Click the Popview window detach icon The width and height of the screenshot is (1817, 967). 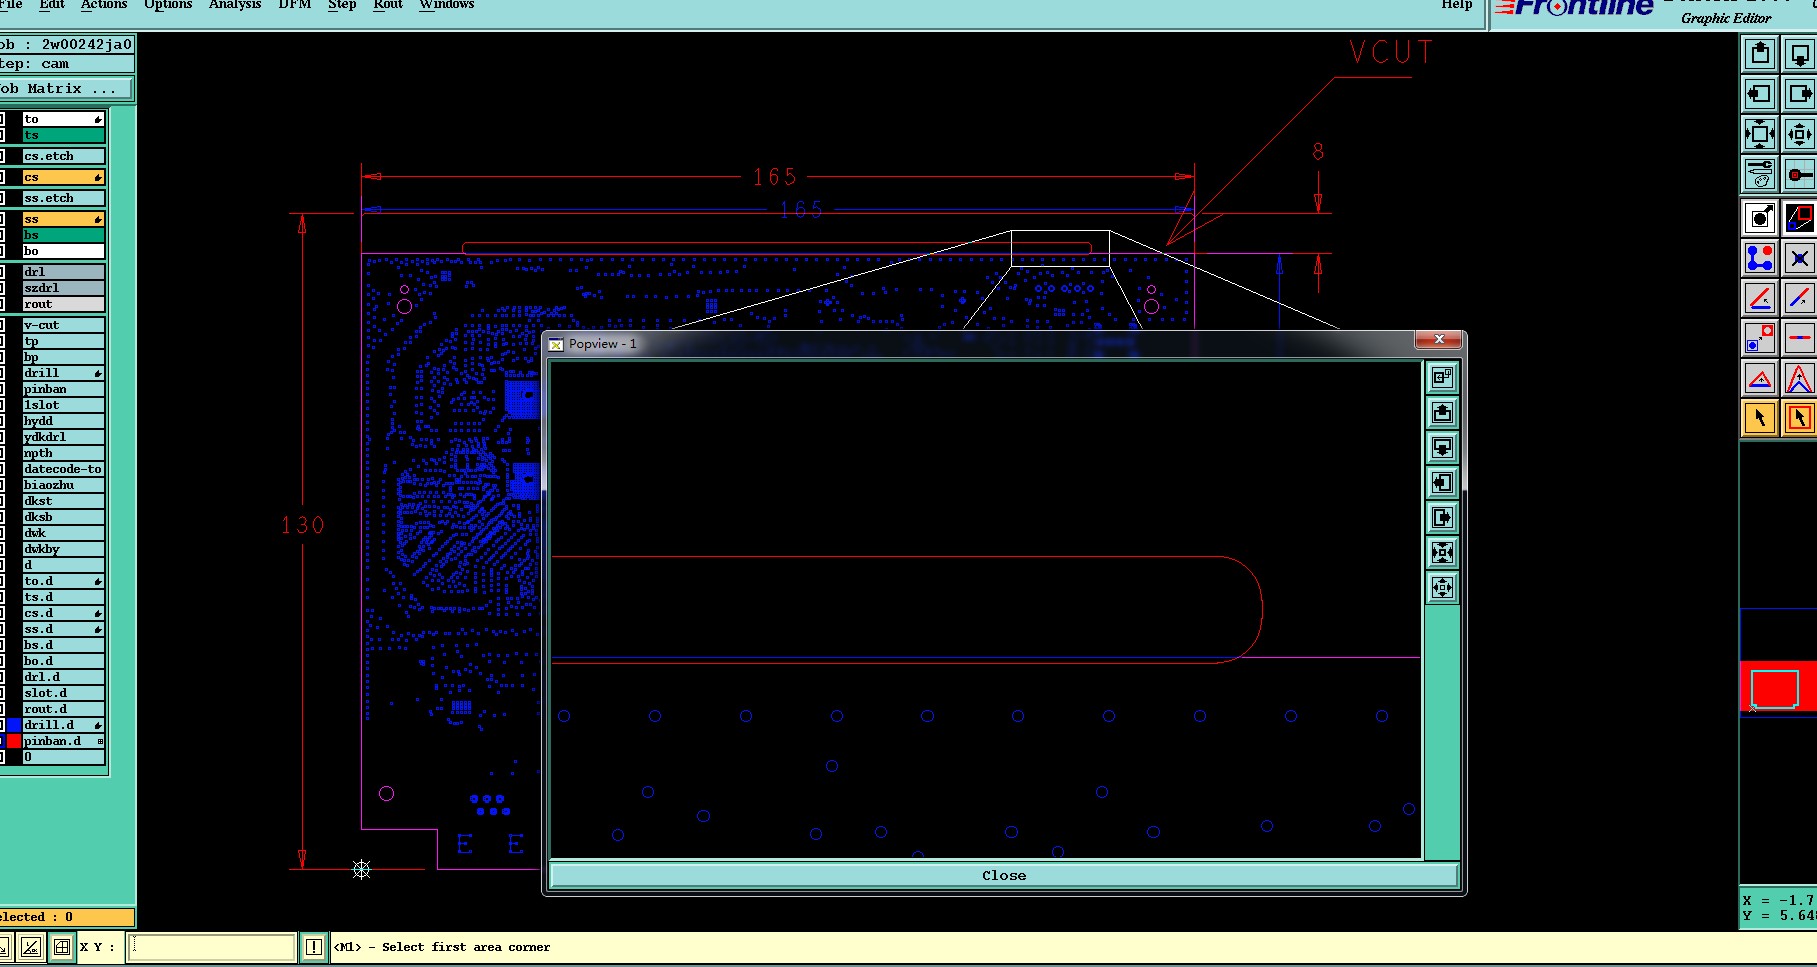tap(1442, 377)
